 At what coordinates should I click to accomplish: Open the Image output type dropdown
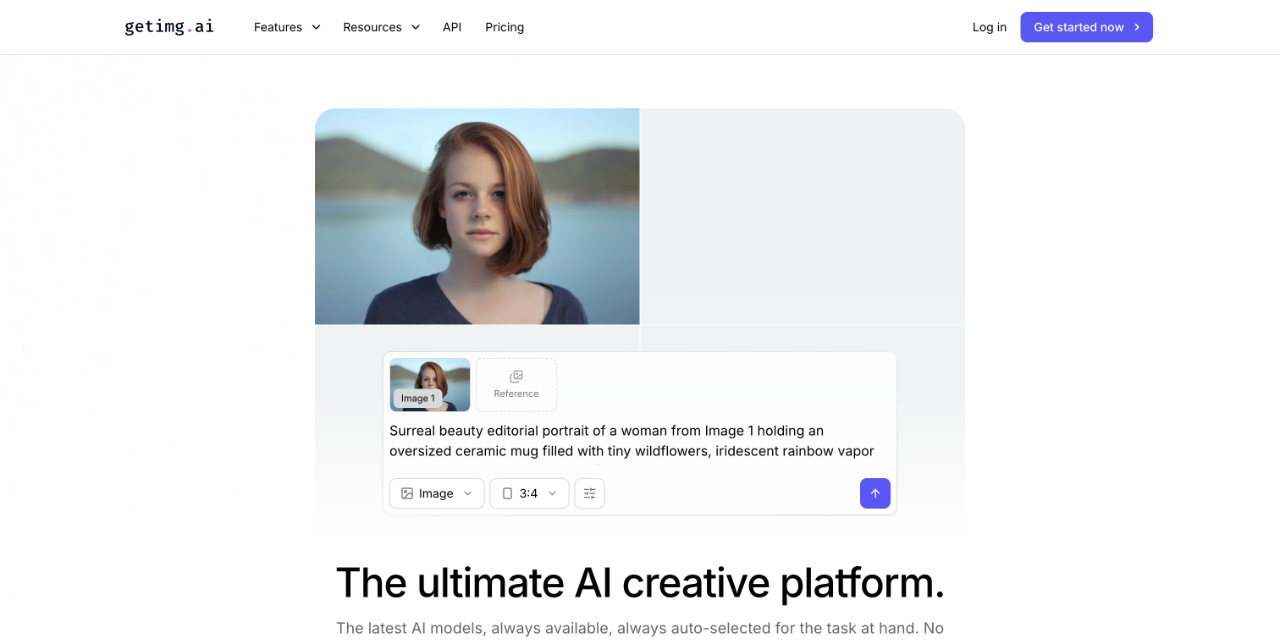436,493
